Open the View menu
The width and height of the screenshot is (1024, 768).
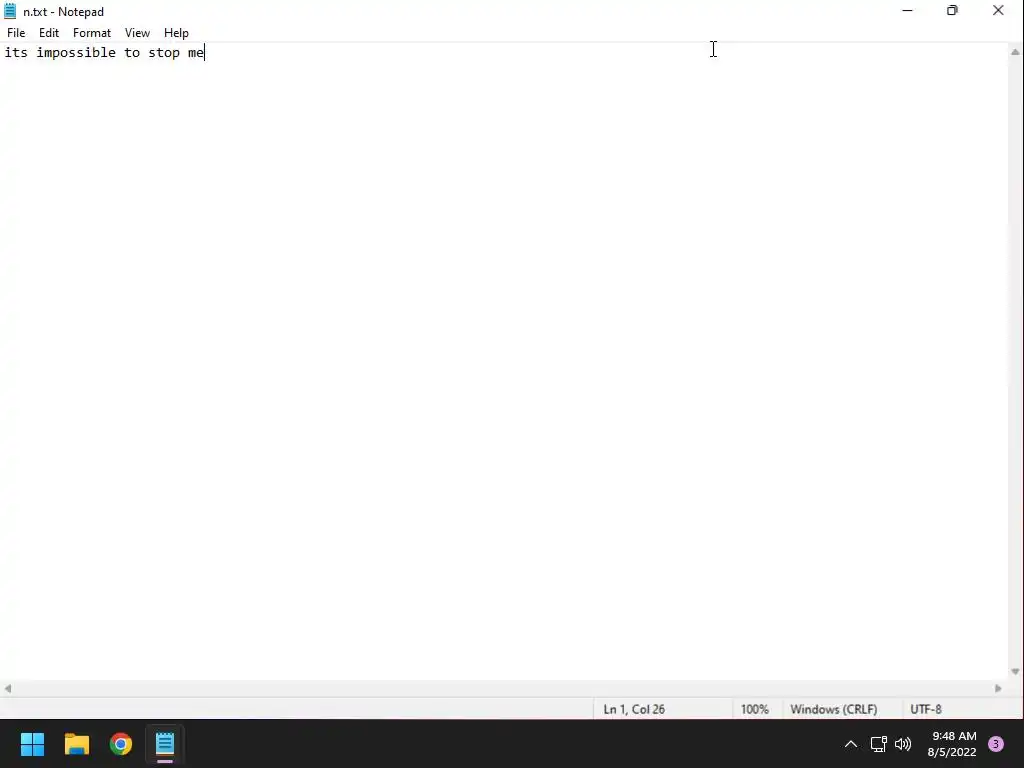pyautogui.click(x=137, y=33)
